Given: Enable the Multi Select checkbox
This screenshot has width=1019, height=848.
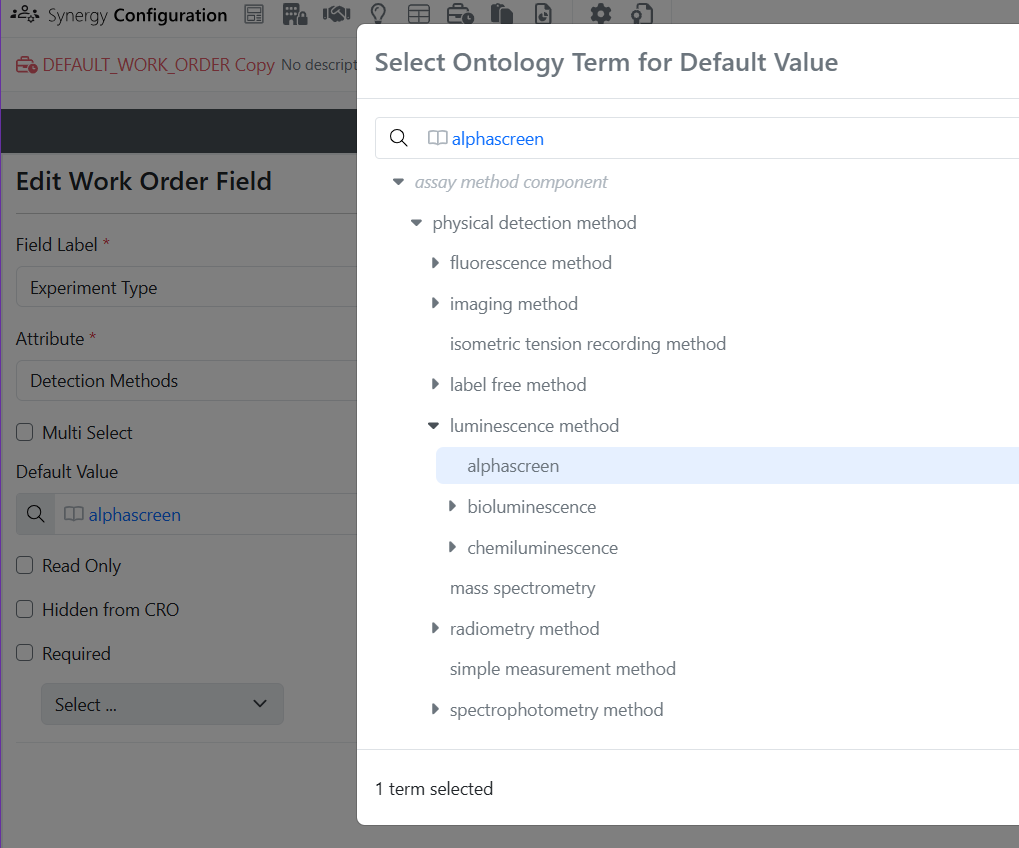Looking at the screenshot, I should (x=25, y=433).
